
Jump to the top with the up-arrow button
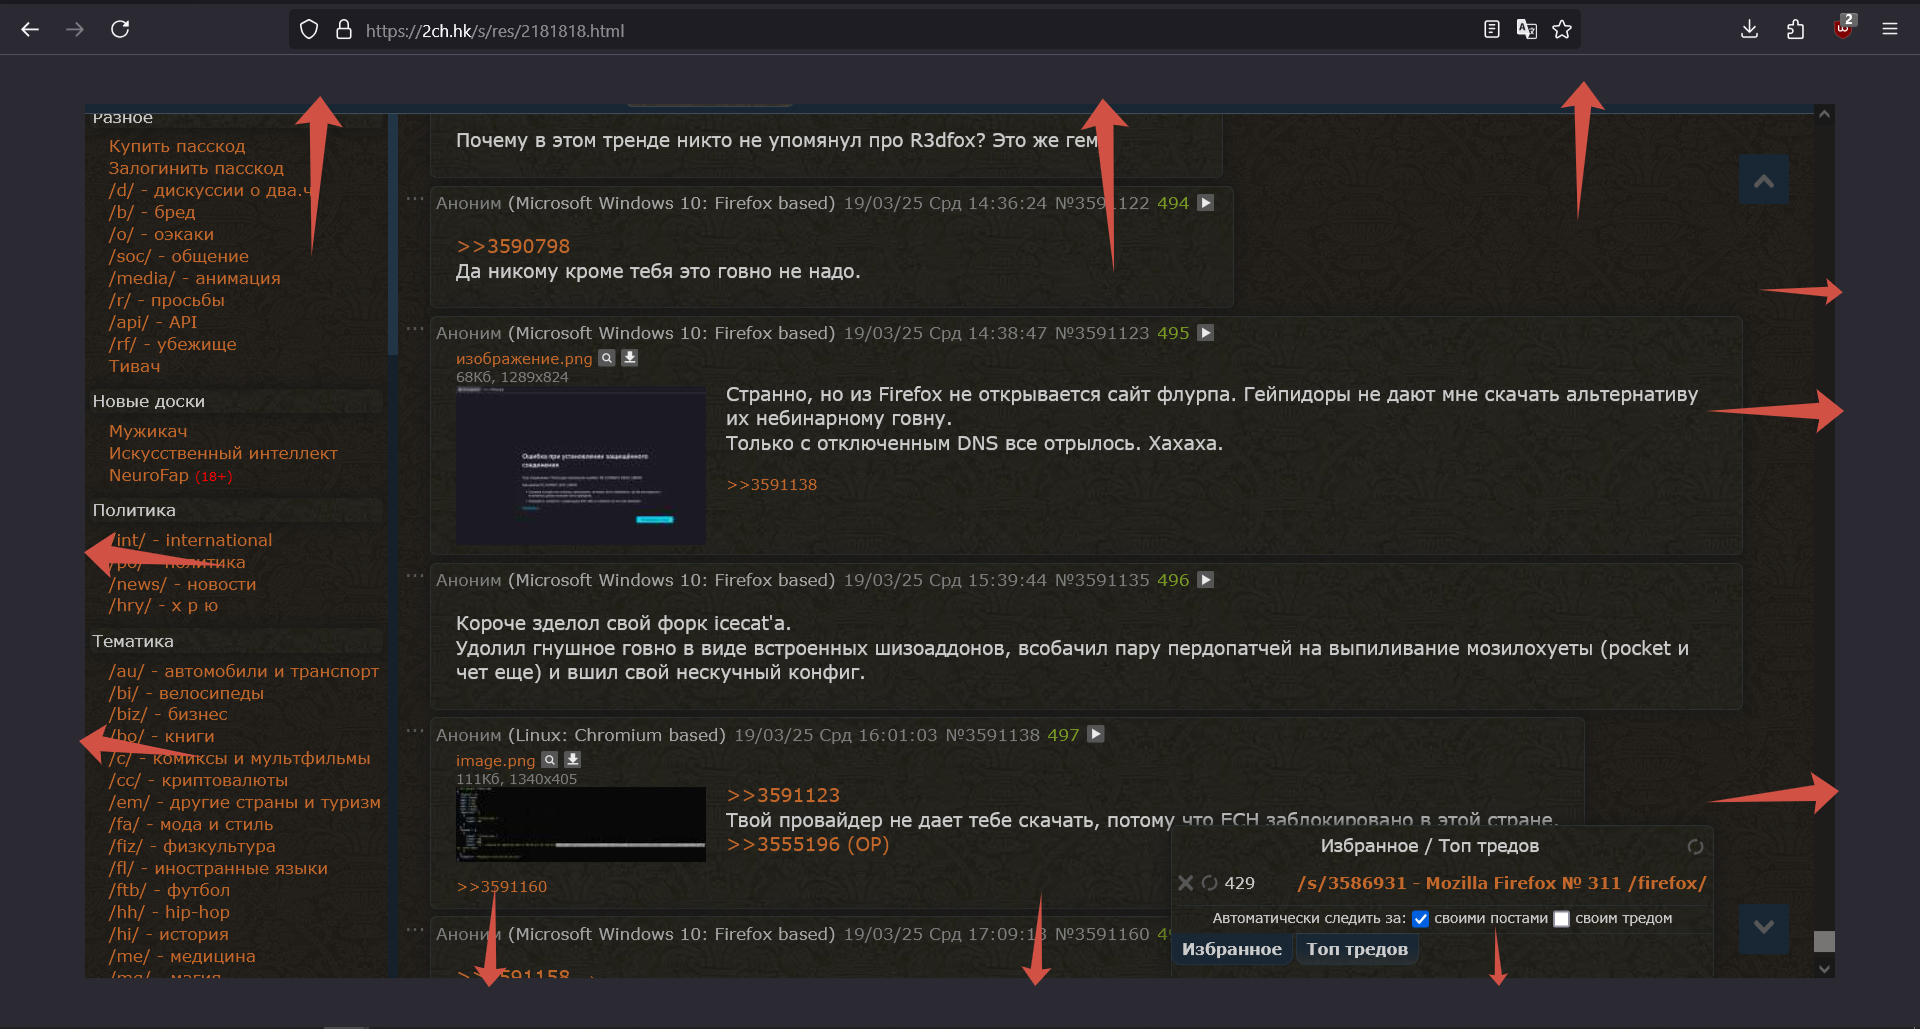(x=1764, y=181)
